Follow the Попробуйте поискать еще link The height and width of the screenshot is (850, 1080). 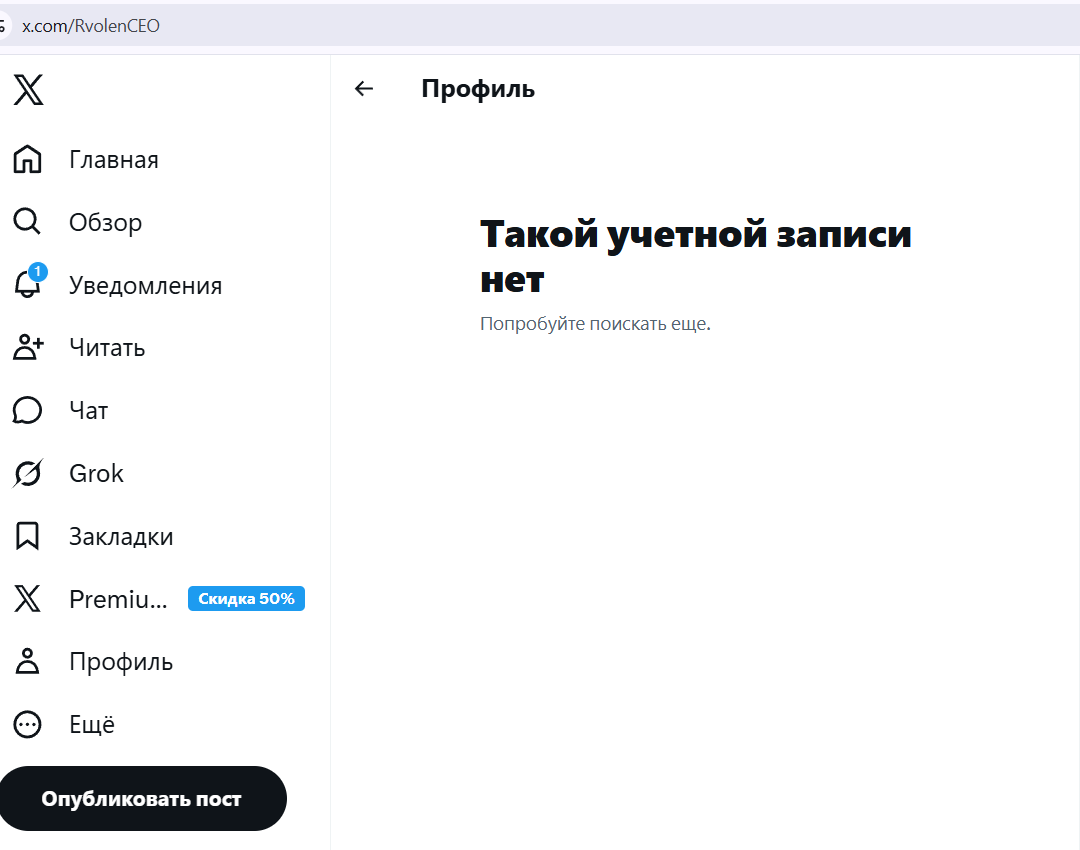[594, 323]
